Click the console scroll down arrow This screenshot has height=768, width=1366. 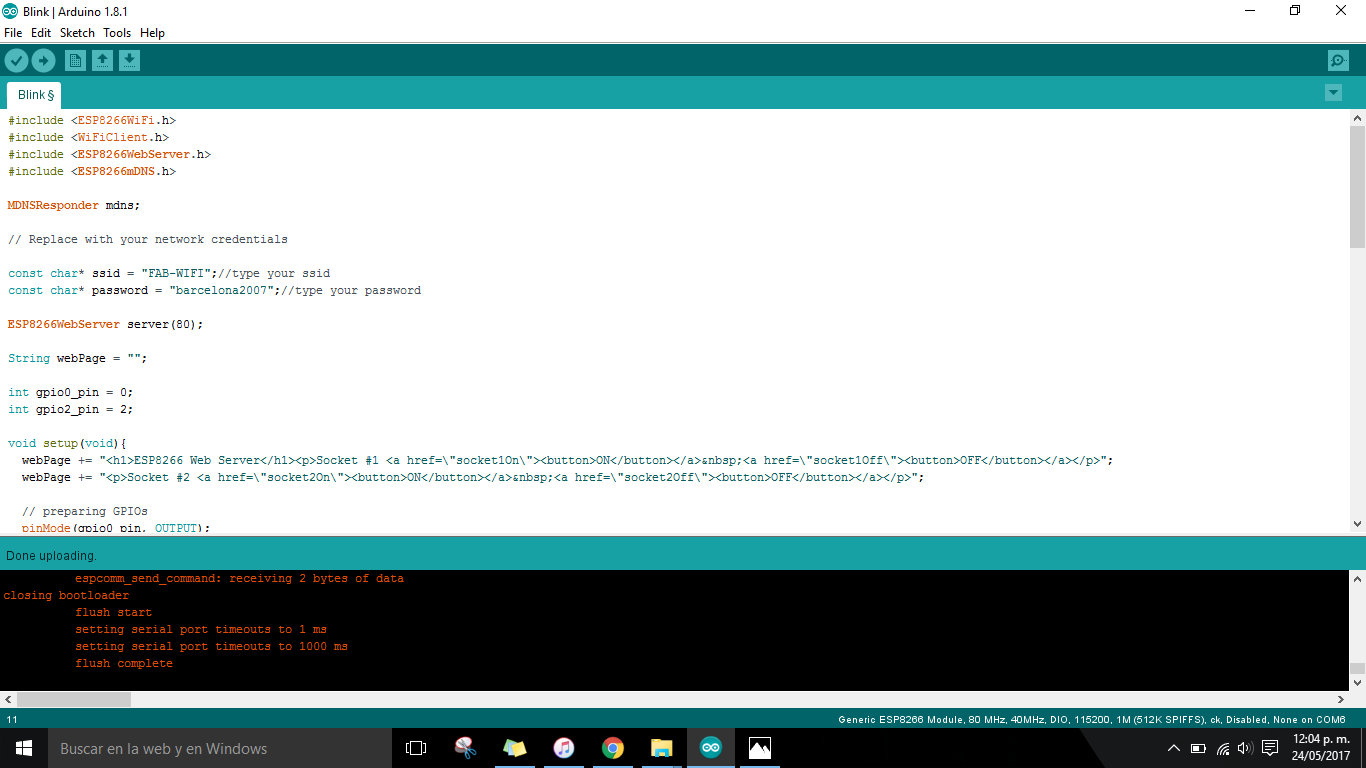click(1357, 682)
